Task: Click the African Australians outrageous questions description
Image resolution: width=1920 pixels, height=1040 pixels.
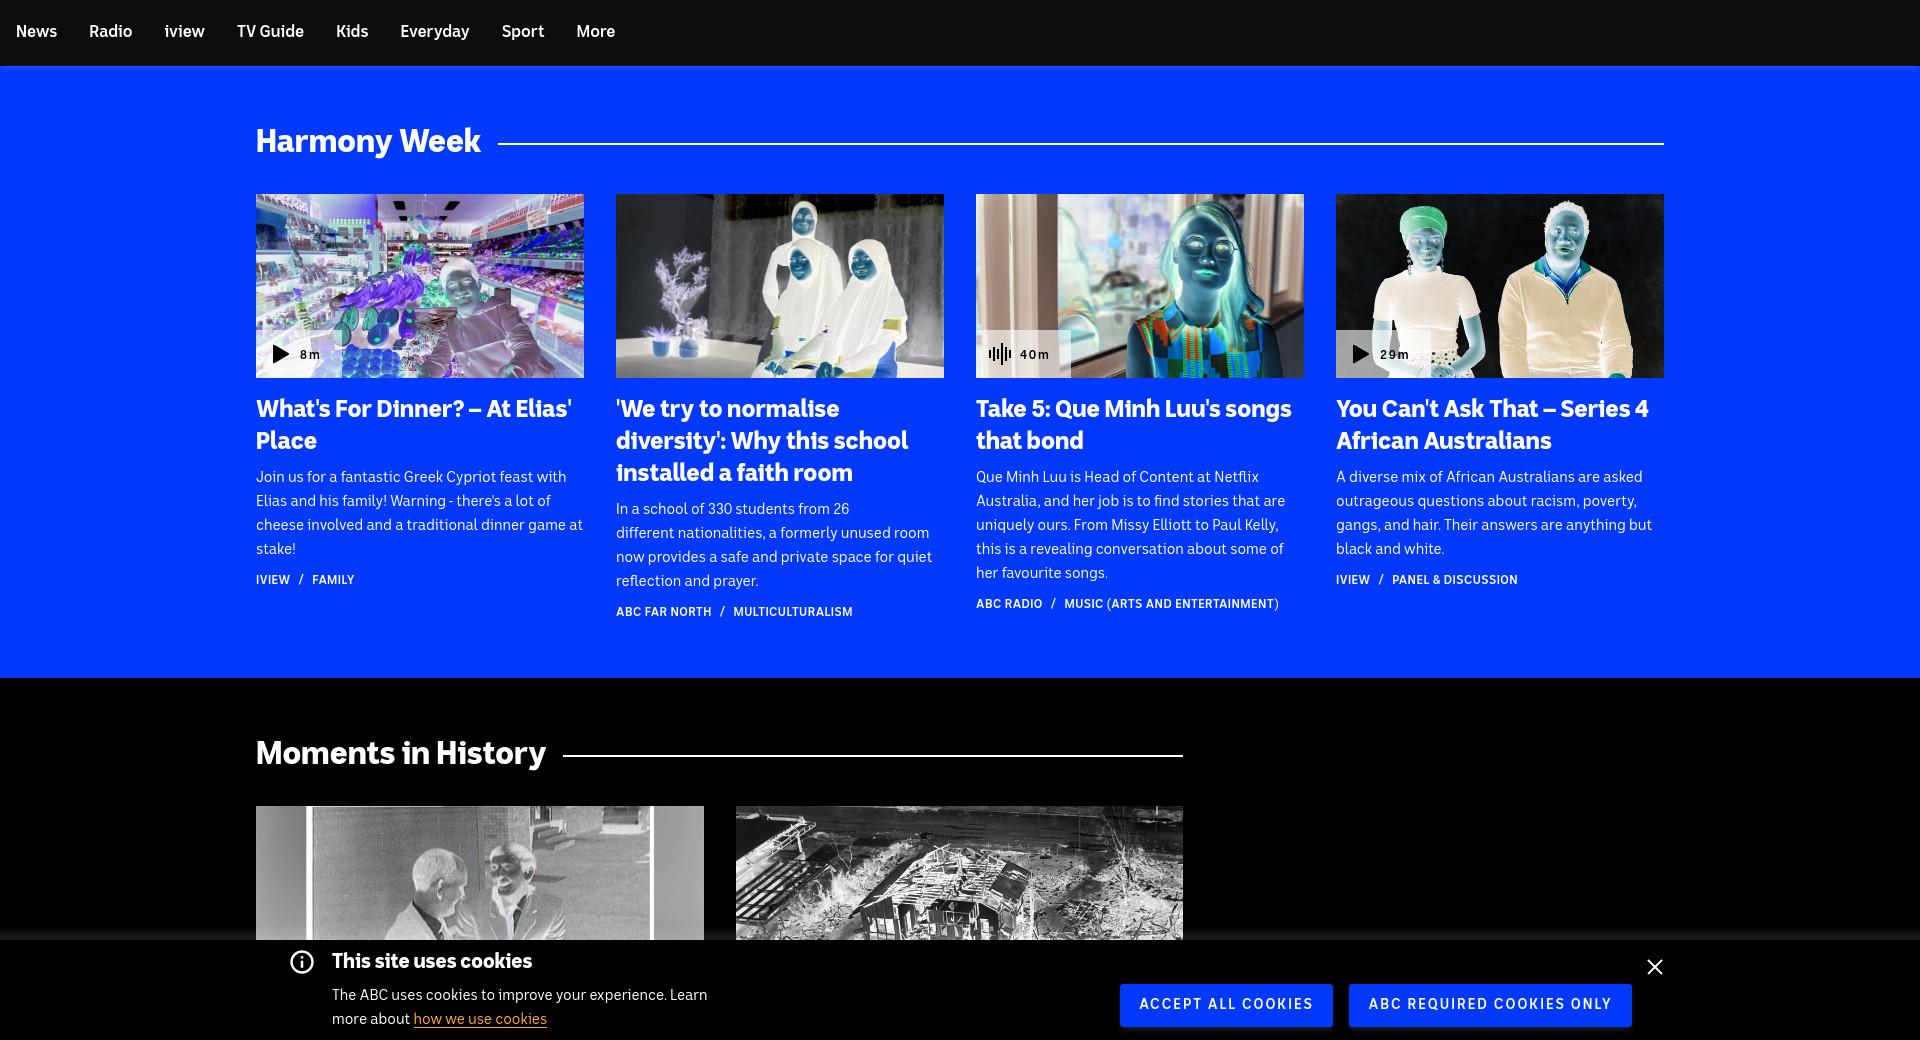Action: click(1494, 513)
